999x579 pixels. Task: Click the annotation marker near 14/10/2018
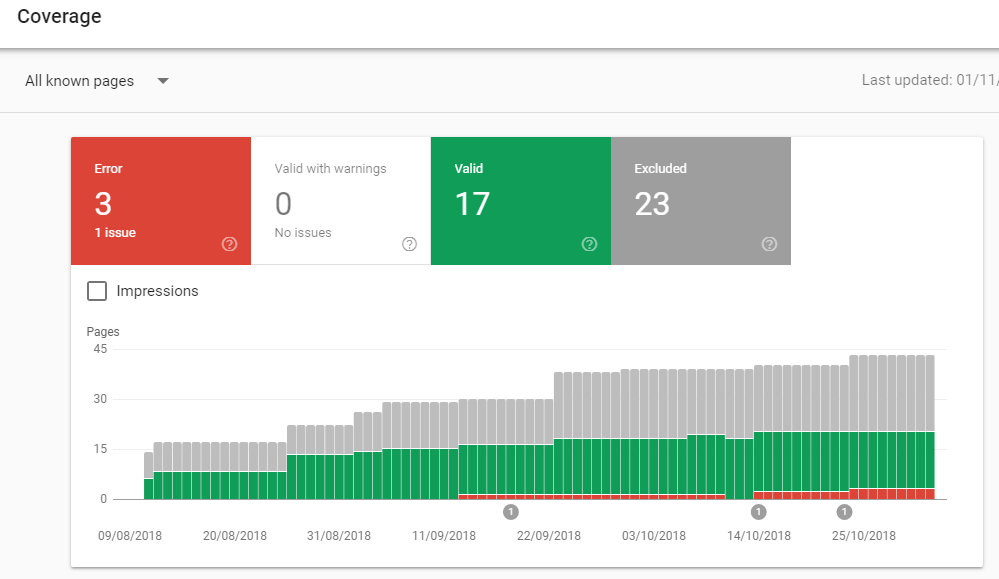point(758,511)
